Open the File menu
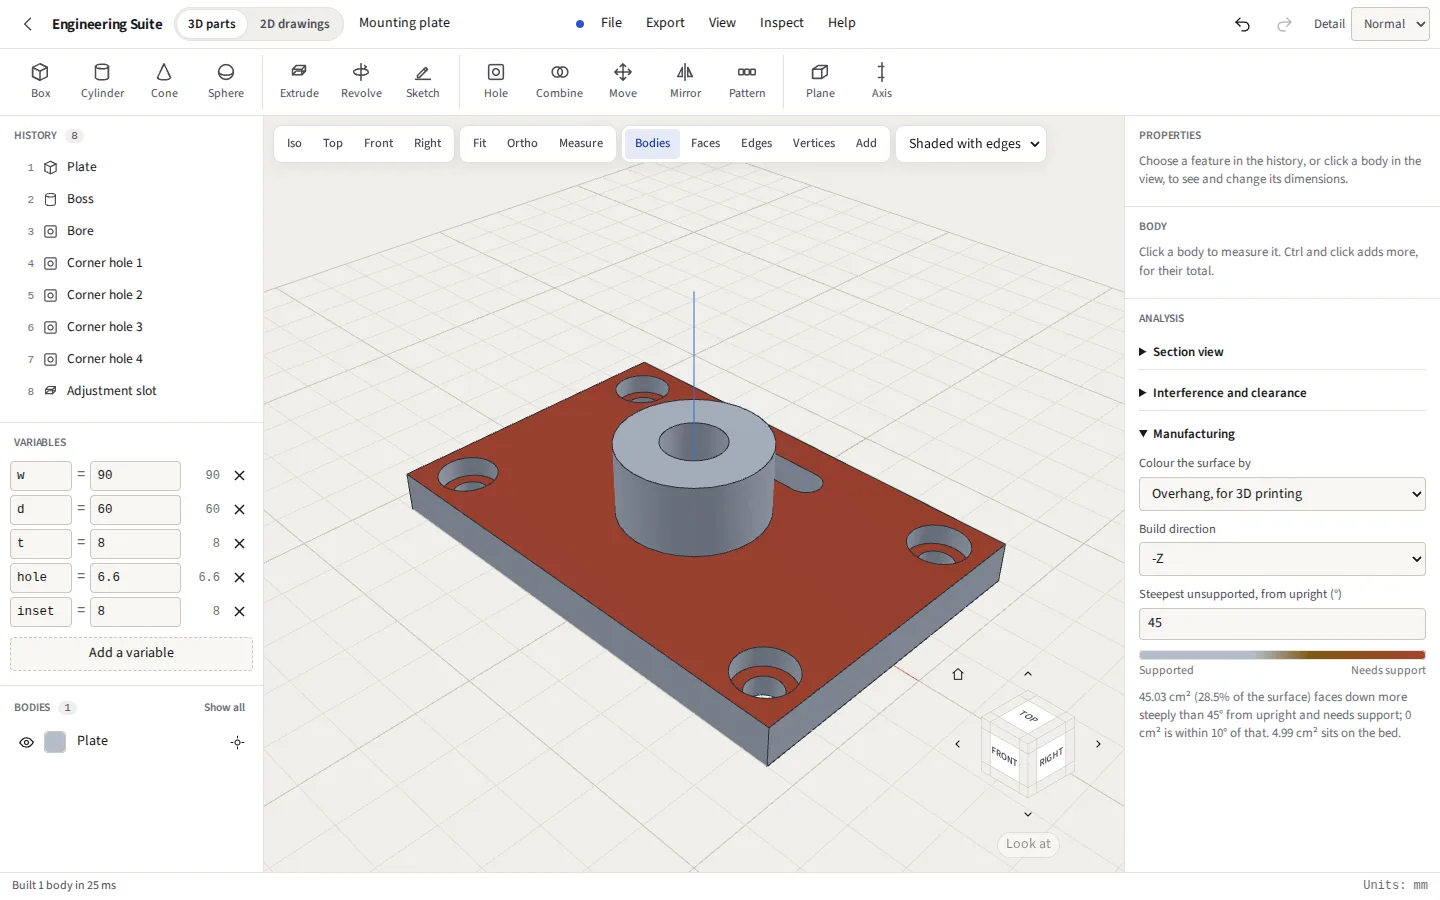The width and height of the screenshot is (1440, 900). (611, 23)
